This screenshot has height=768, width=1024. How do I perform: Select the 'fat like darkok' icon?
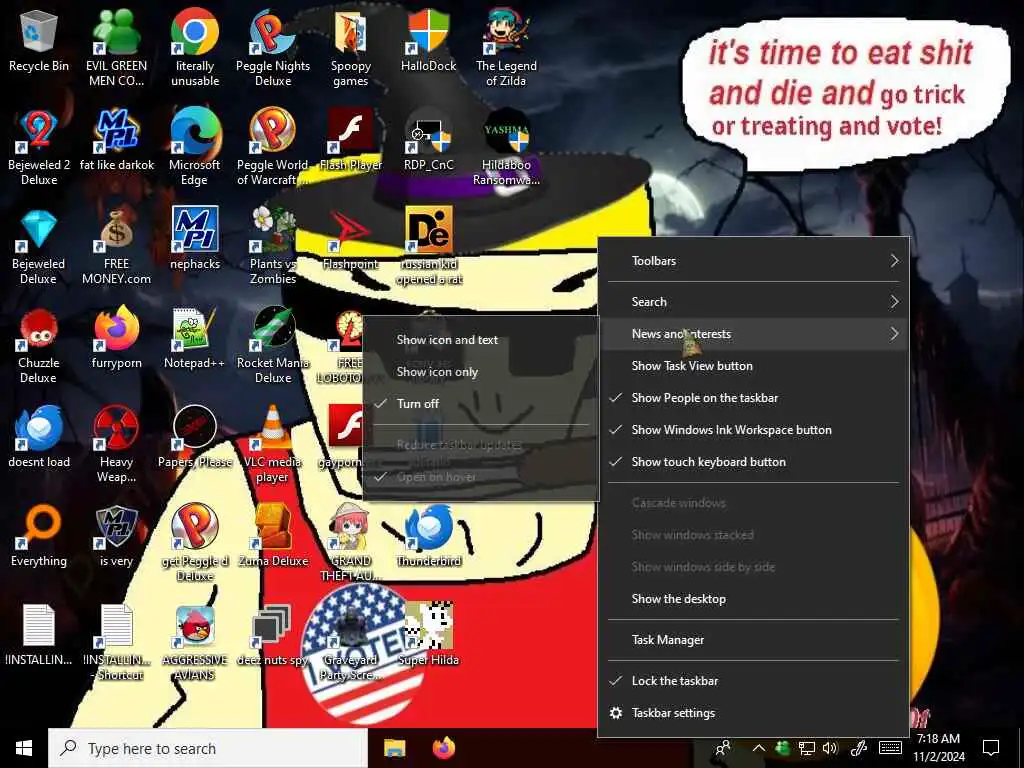click(x=116, y=140)
